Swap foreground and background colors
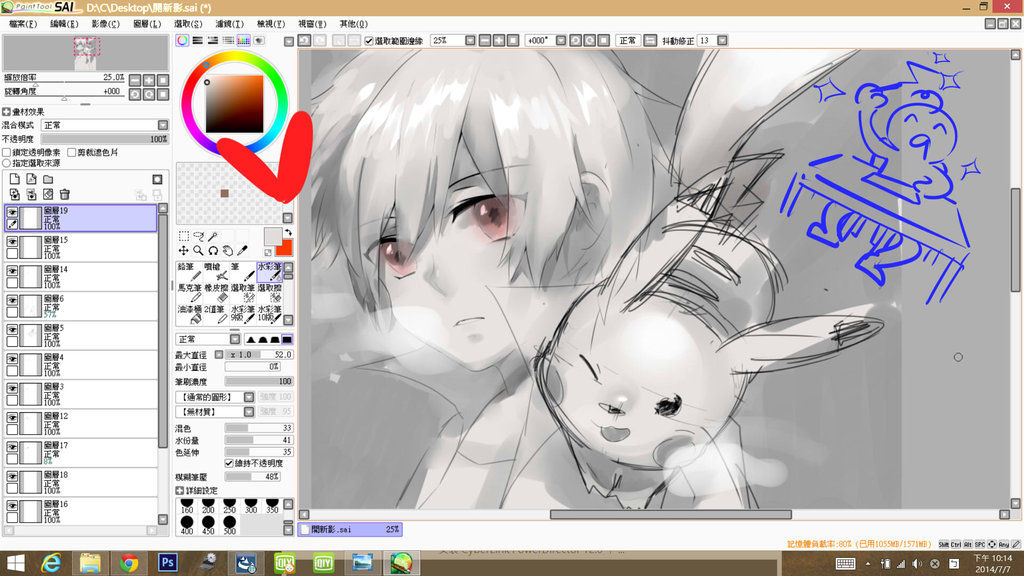1024x576 pixels. tap(288, 232)
